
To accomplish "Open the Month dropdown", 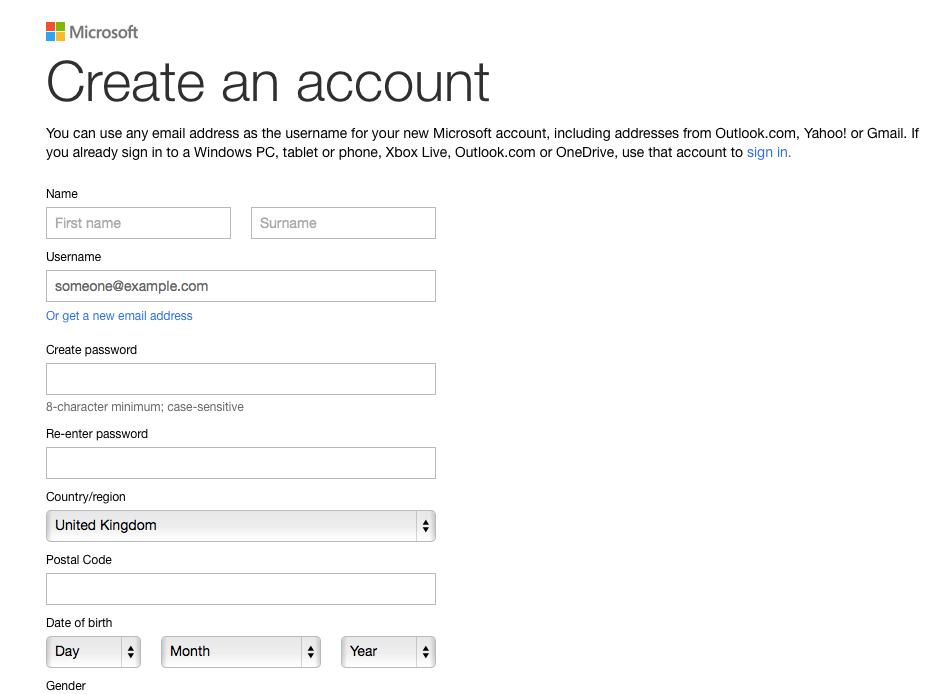I will click(241, 652).
